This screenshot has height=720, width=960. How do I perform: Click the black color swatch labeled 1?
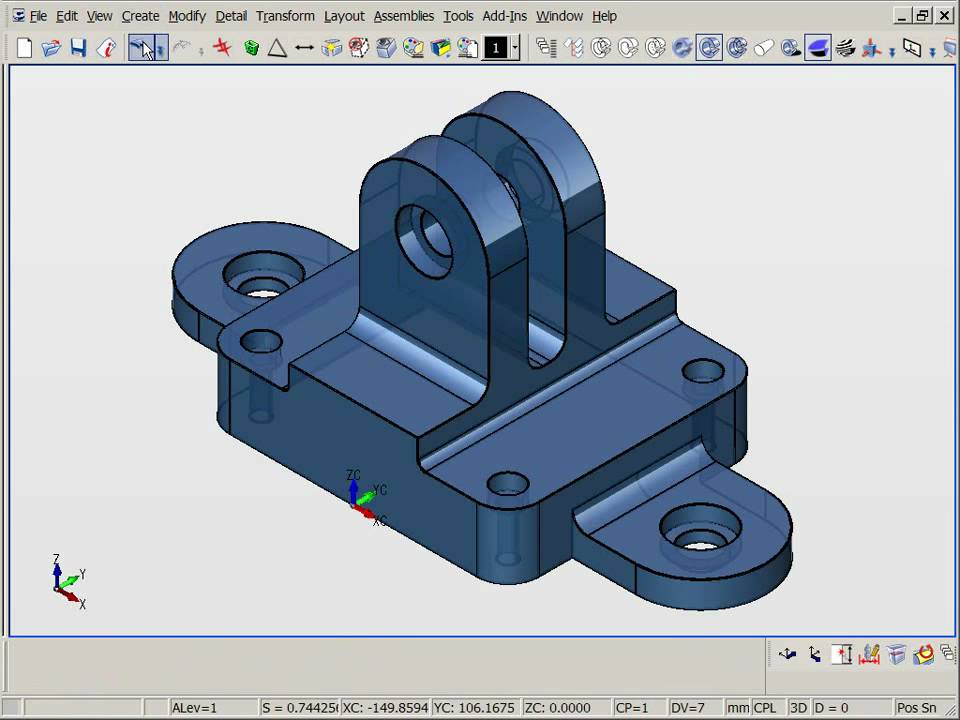(496, 48)
